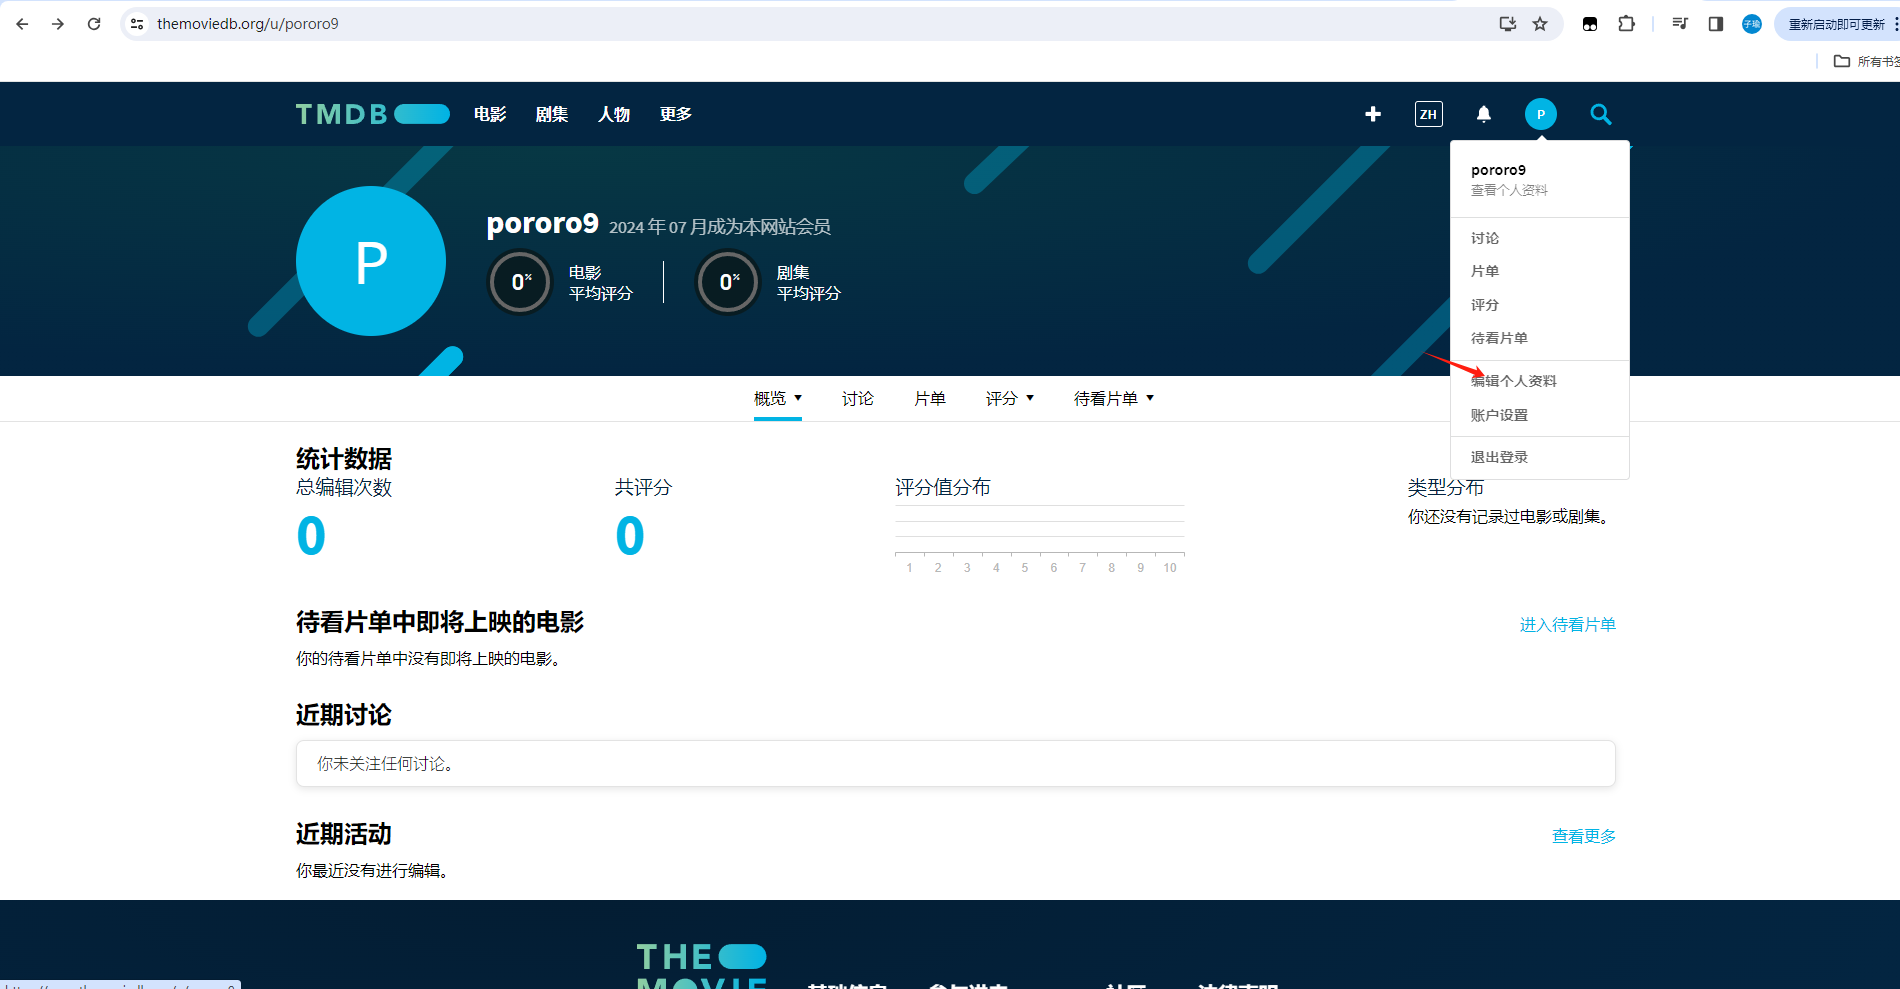Image resolution: width=1900 pixels, height=989 pixels.
Task: Open the 电影 menu
Action: tap(490, 114)
